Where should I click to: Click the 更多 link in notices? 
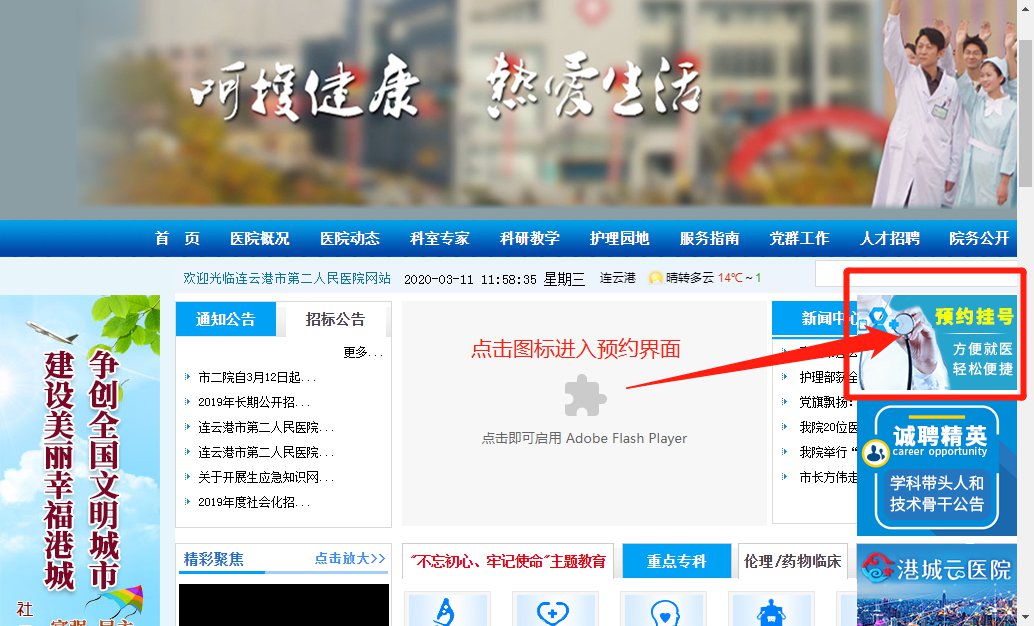pyautogui.click(x=363, y=352)
